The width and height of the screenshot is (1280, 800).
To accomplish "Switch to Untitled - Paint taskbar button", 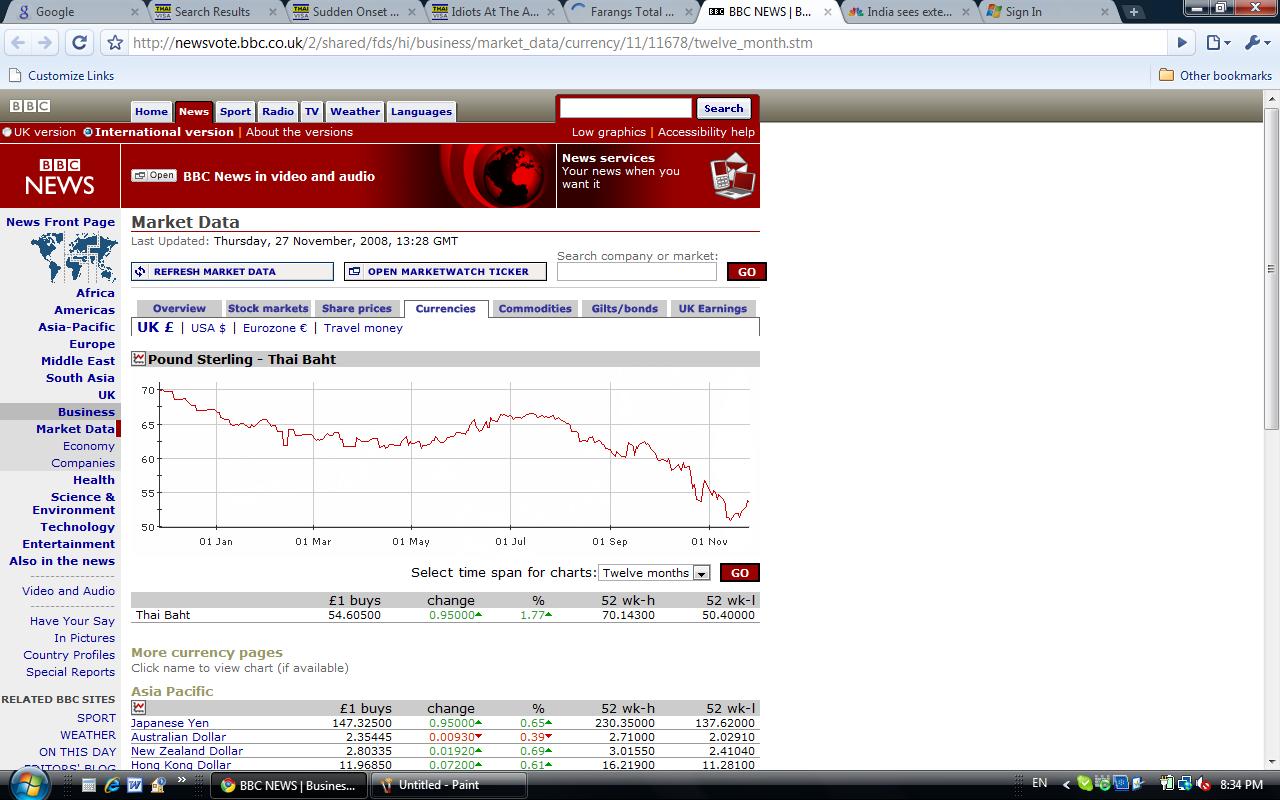I will coord(447,785).
